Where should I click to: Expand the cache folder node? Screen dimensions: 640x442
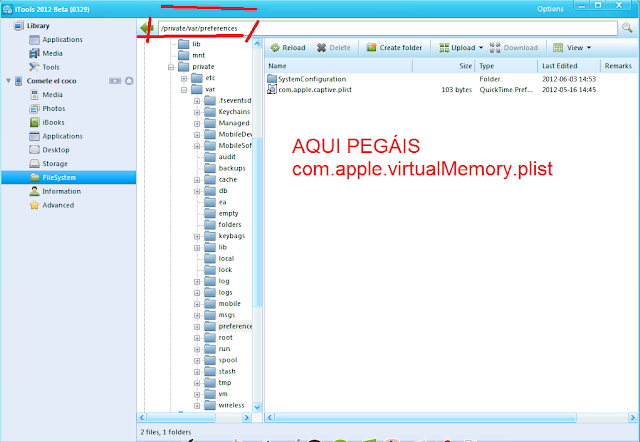coord(197,180)
